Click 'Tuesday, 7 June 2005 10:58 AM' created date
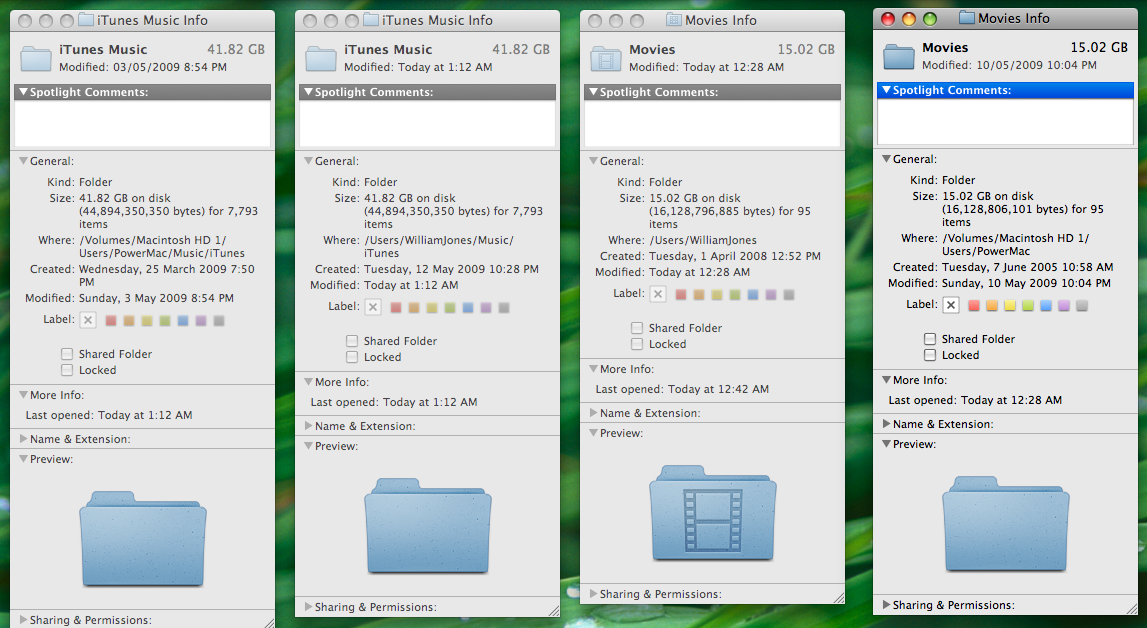 point(1028,267)
